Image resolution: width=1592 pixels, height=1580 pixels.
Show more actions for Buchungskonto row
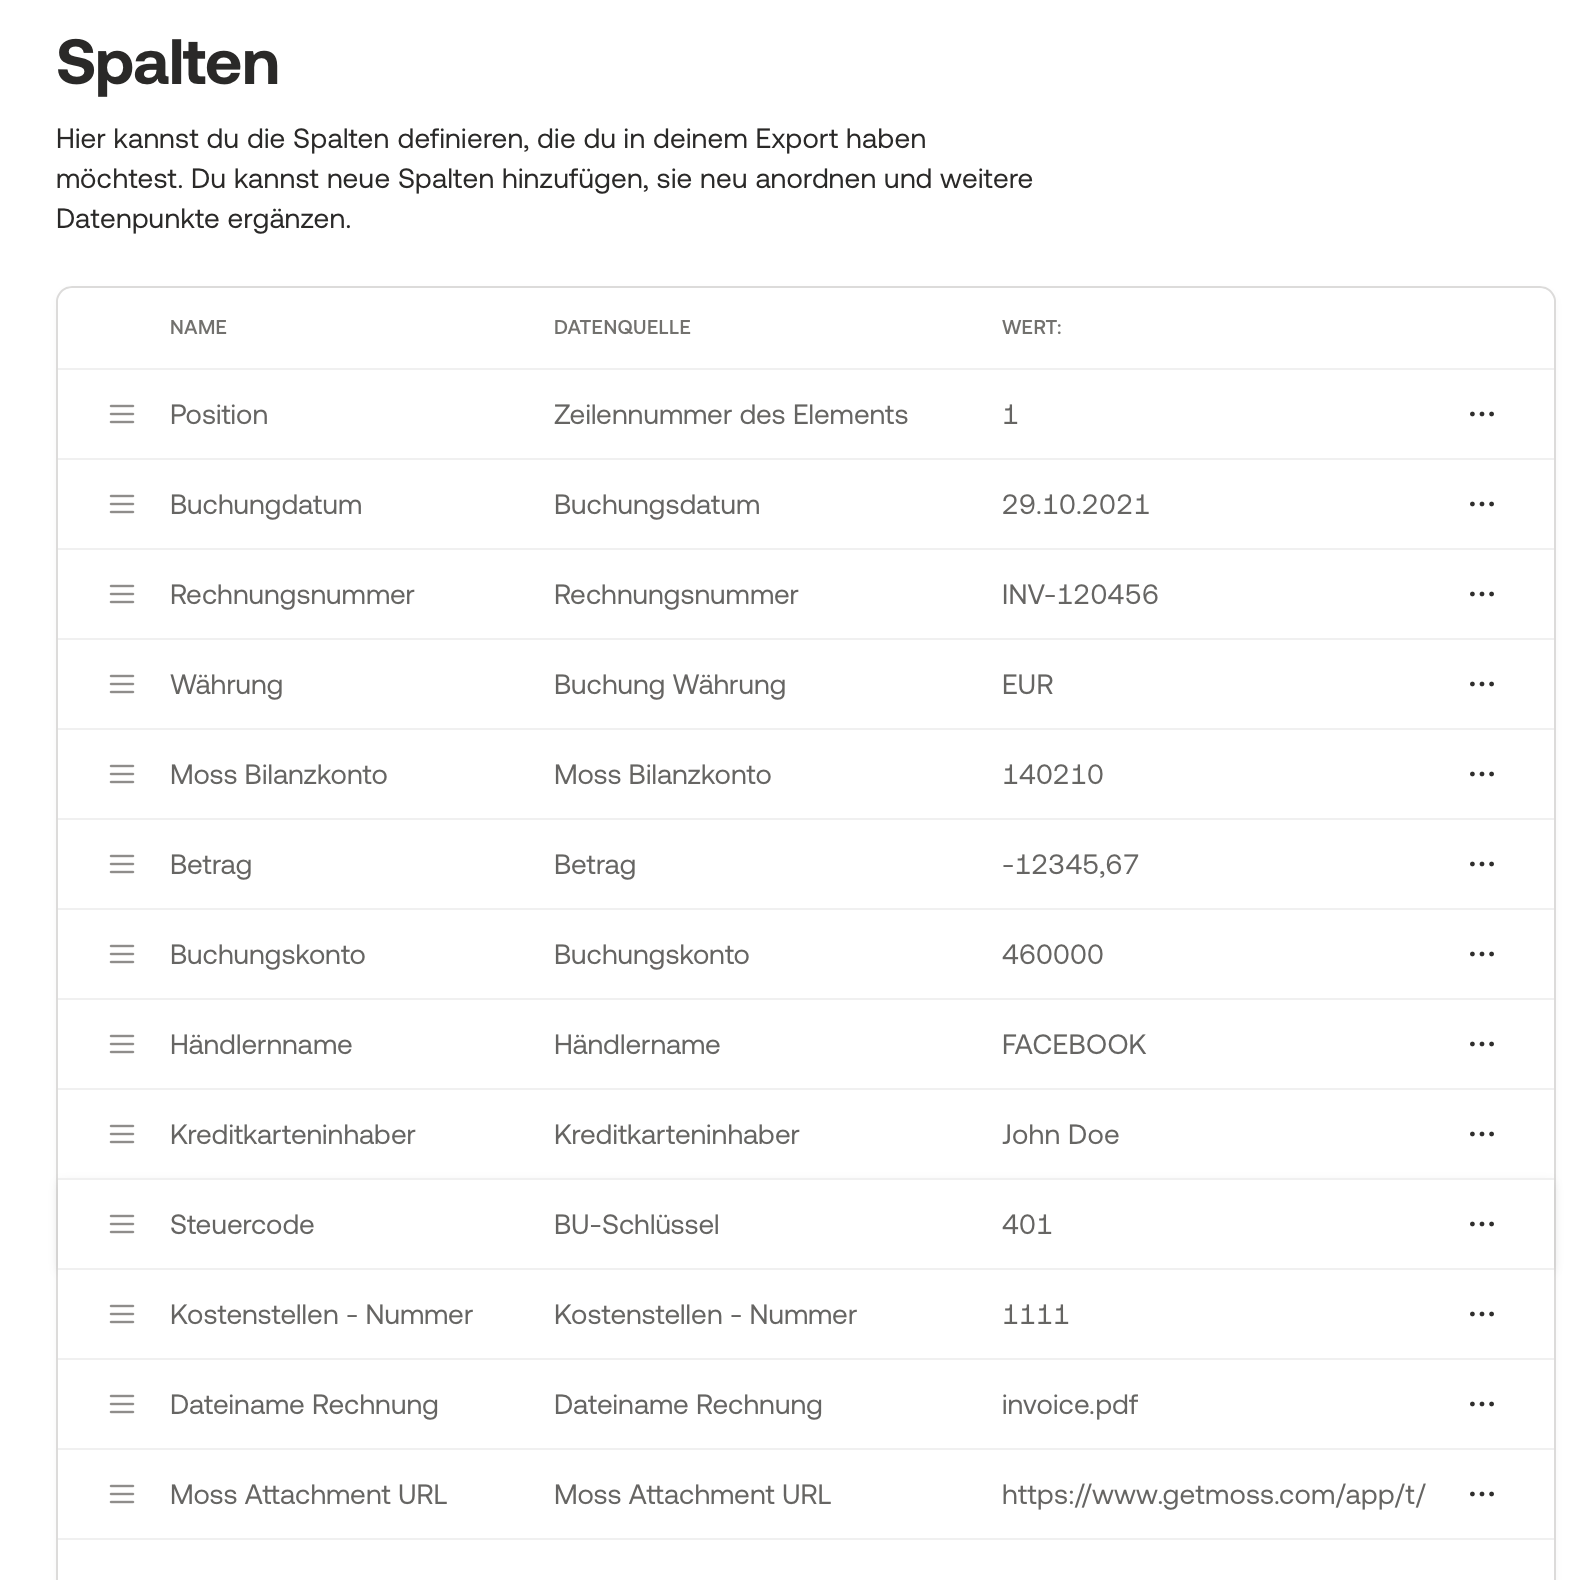click(x=1482, y=954)
